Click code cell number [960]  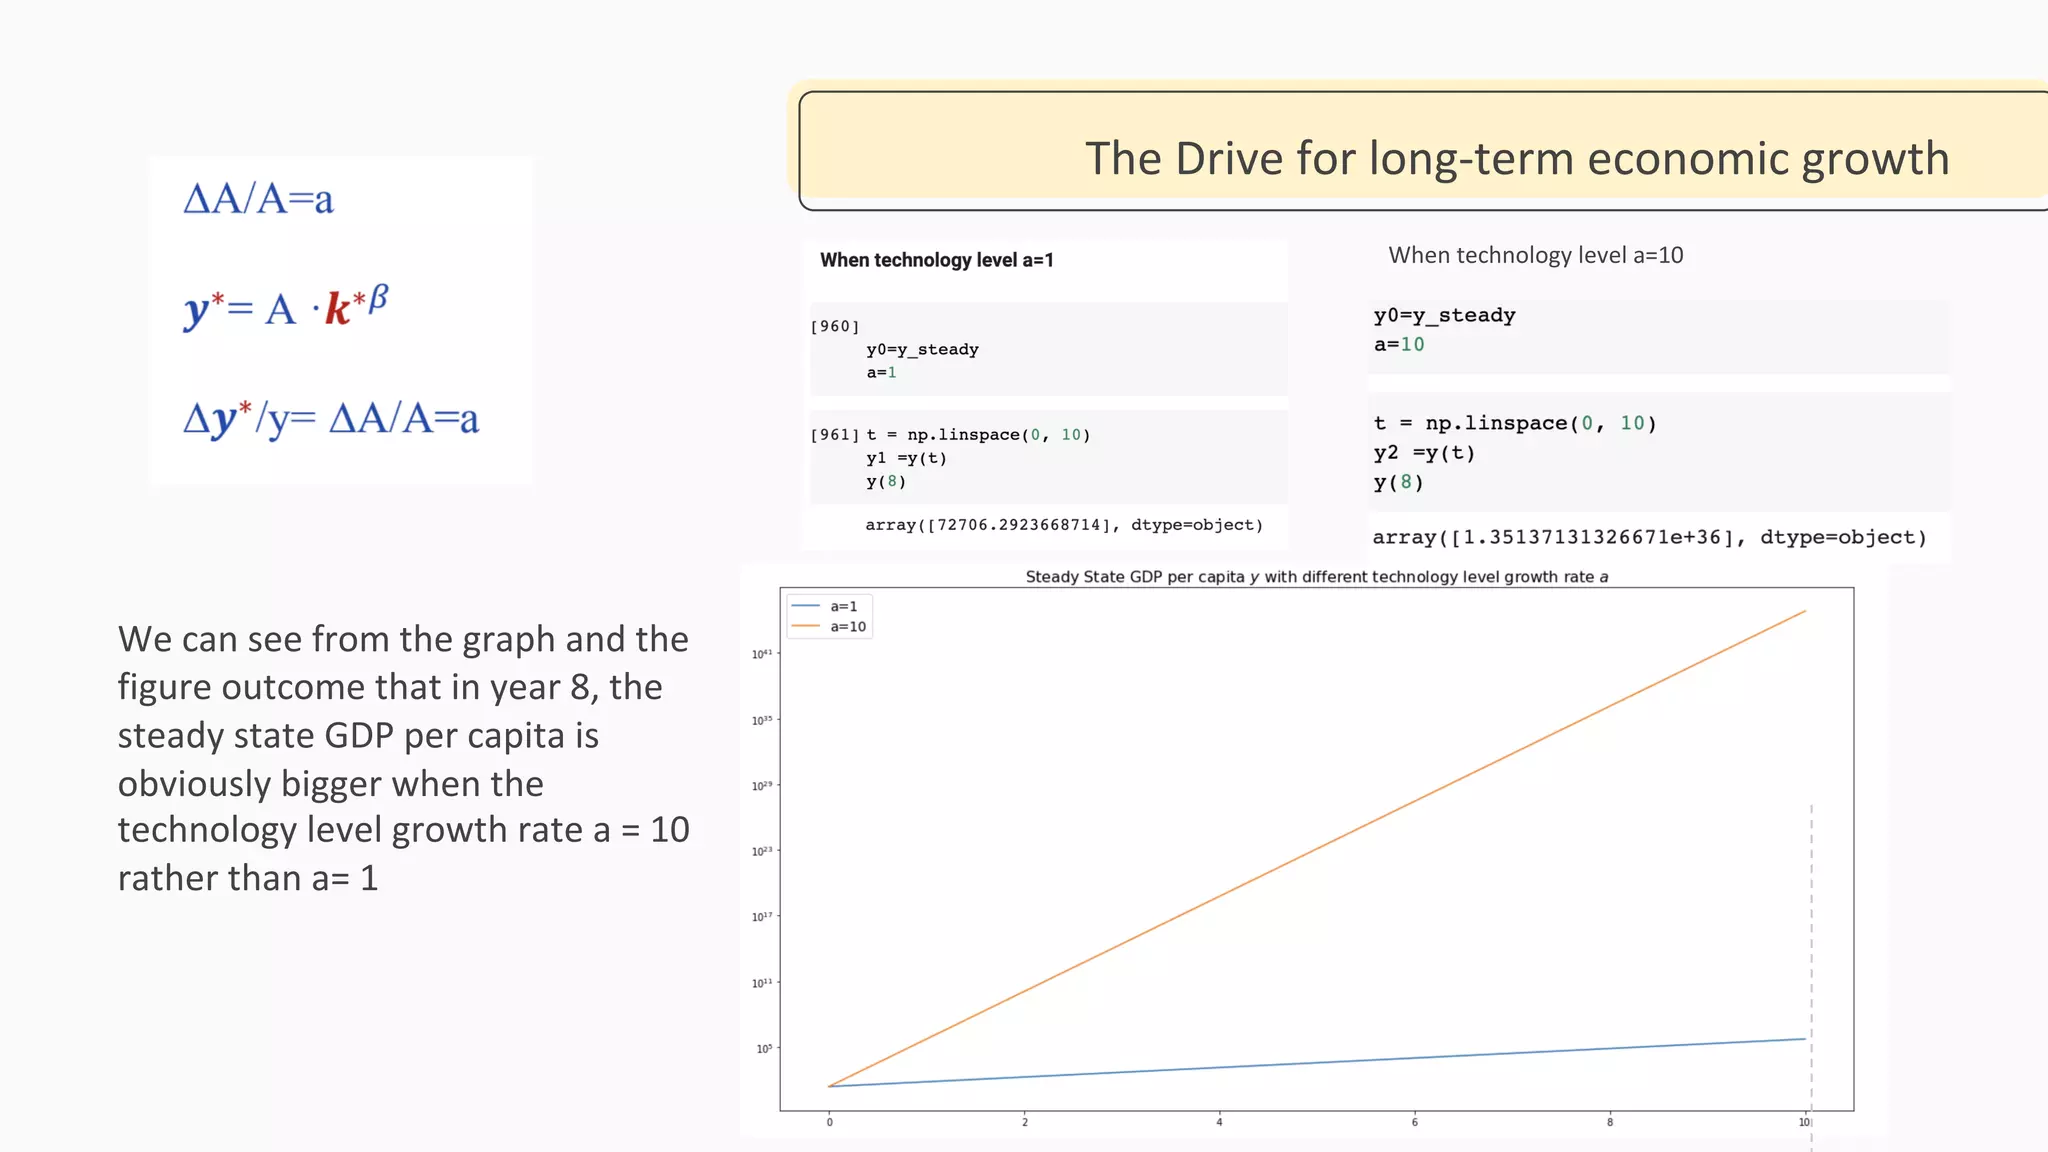pos(834,326)
